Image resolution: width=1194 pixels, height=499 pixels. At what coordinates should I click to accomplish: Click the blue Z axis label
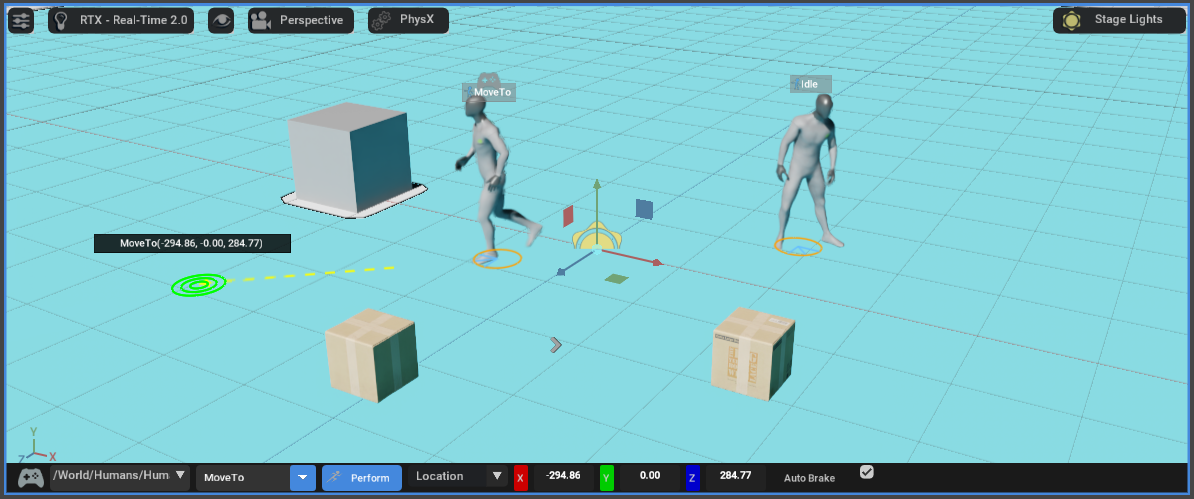coord(693,478)
